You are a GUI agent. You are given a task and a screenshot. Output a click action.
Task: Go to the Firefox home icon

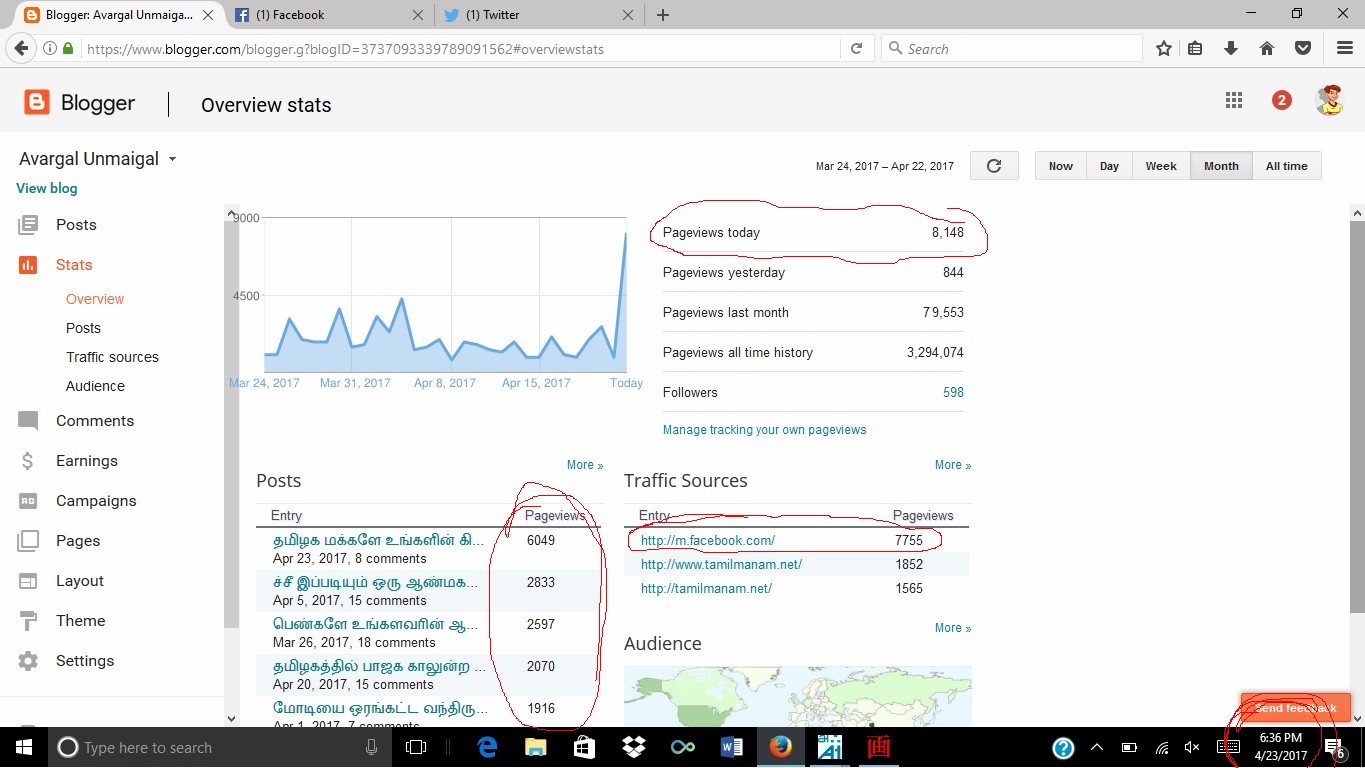point(1267,48)
